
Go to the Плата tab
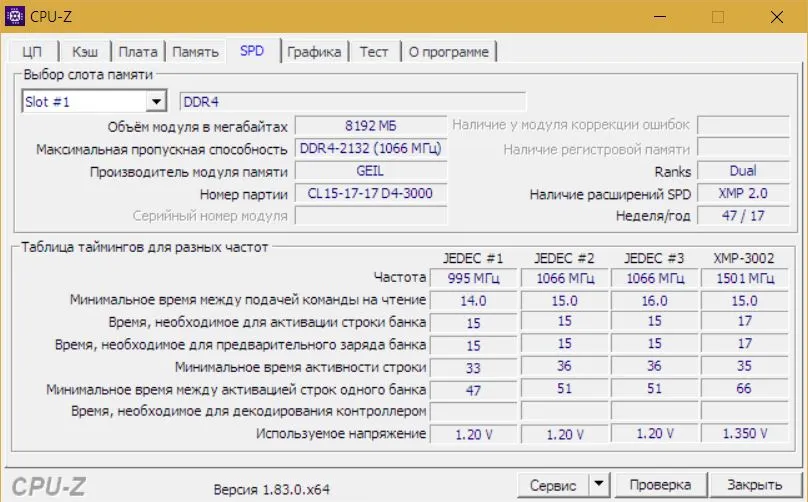tap(138, 52)
